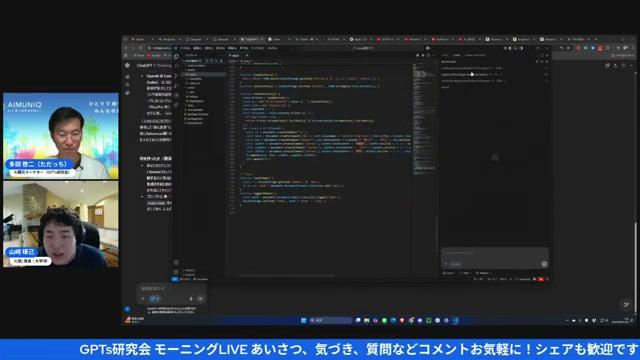
Task: Send the message in VS Code chat panel
Action: pyautogui.click(x=544, y=264)
